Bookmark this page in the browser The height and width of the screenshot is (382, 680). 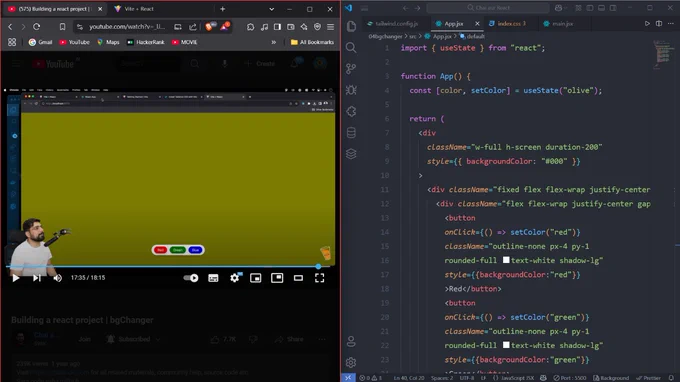click(62, 27)
